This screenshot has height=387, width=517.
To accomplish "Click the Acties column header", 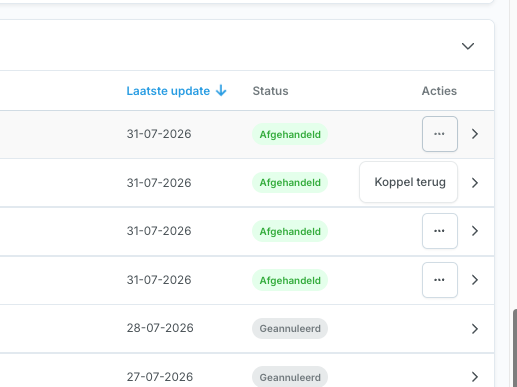I will point(439,91).
